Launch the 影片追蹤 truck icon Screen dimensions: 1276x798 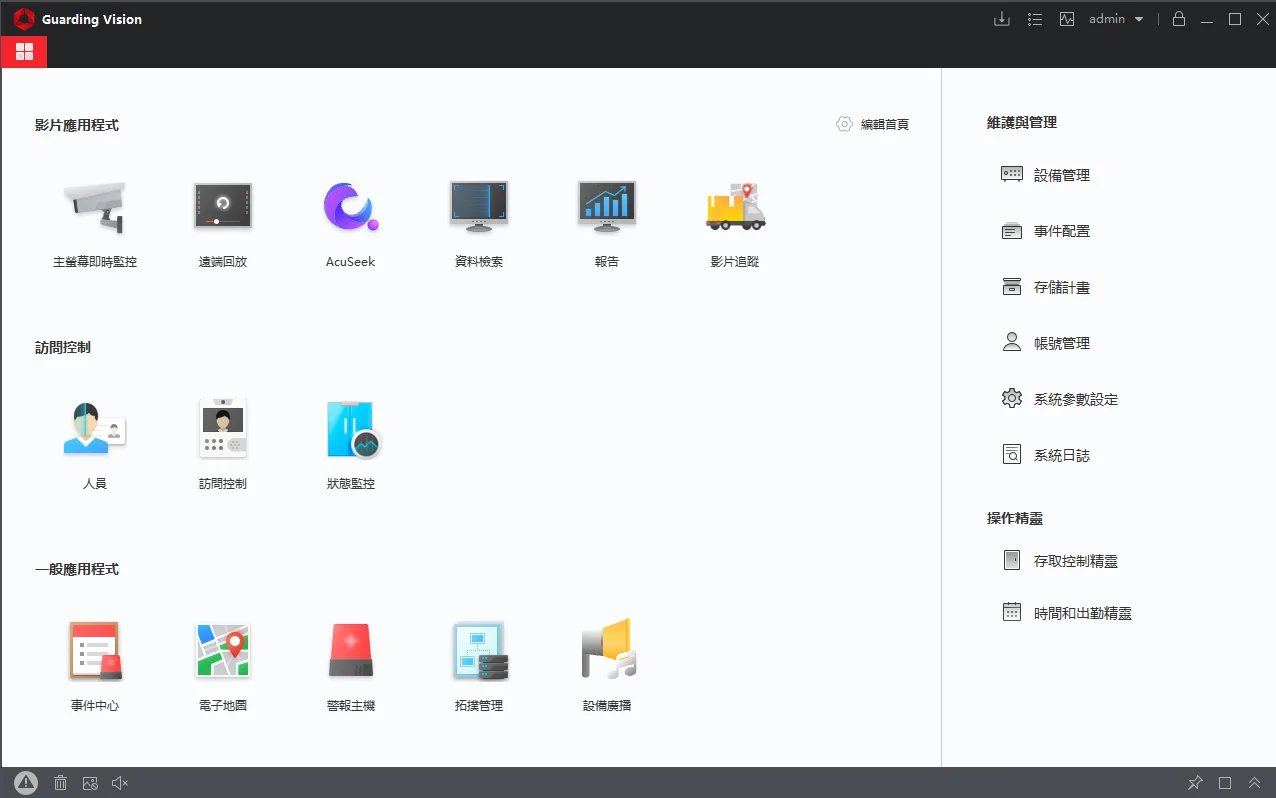pyautogui.click(x=735, y=208)
